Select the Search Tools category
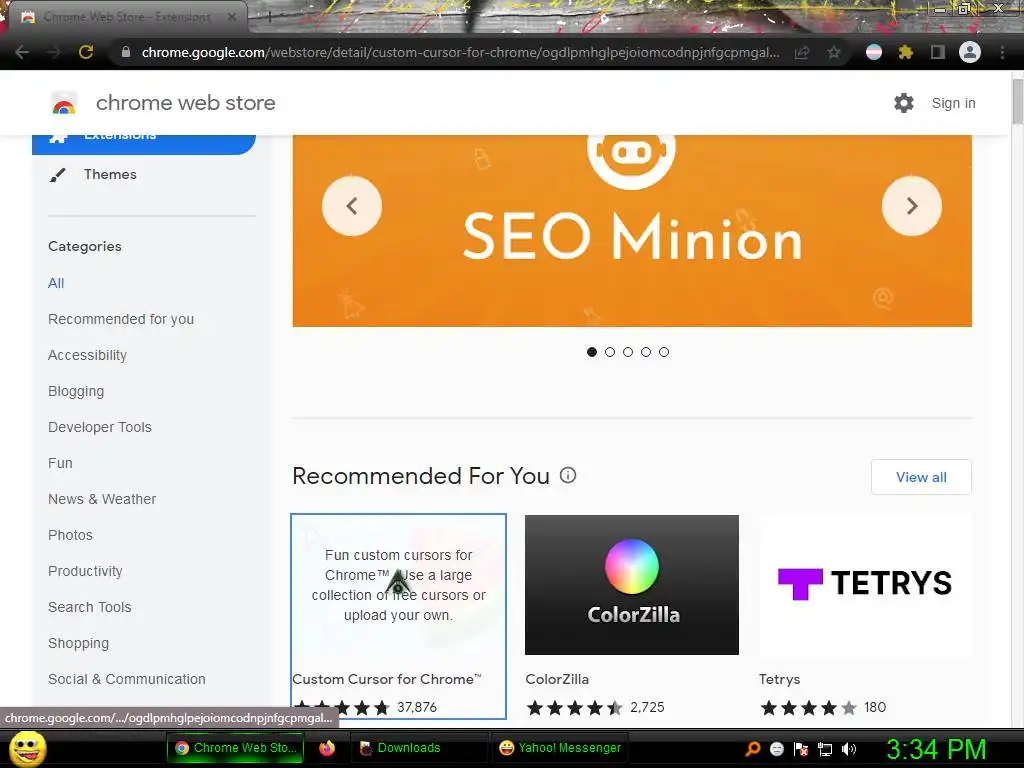The width and height of the screenshot is (1024, 768). [89, 607]
